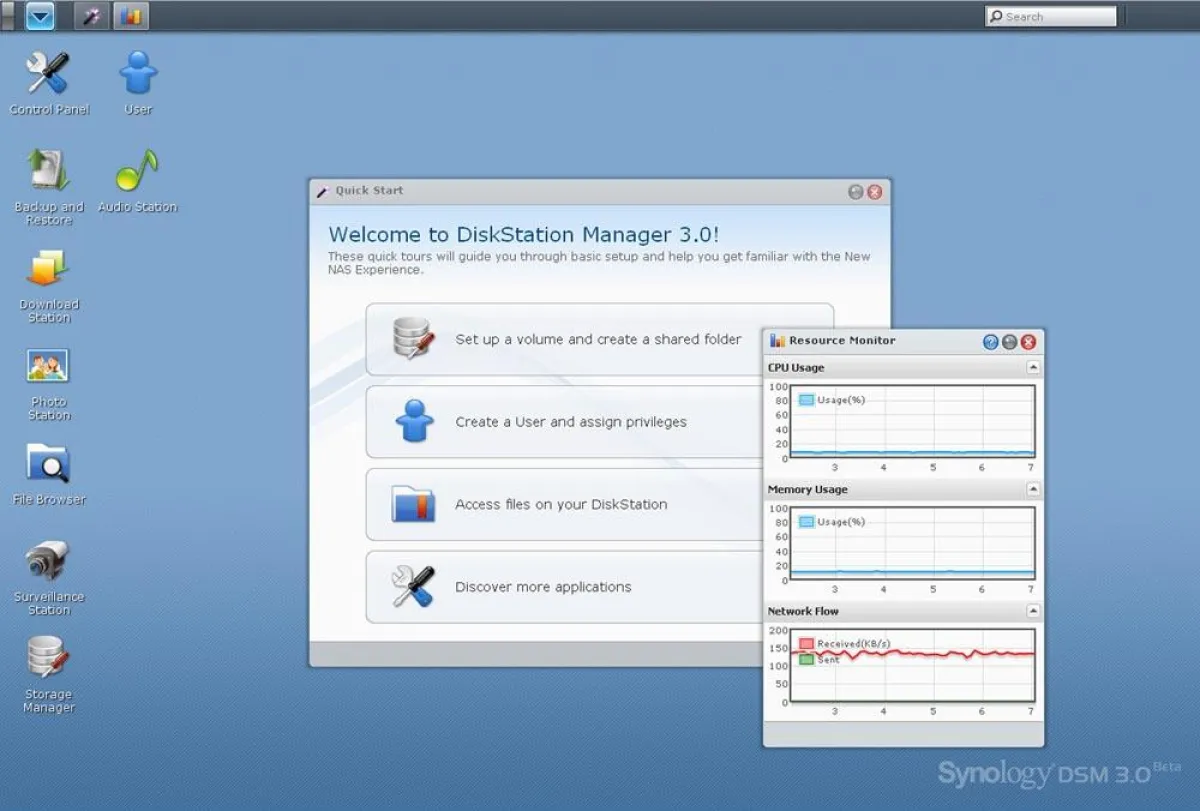Collapse the Network Flow section

(x=1033, y=611)
